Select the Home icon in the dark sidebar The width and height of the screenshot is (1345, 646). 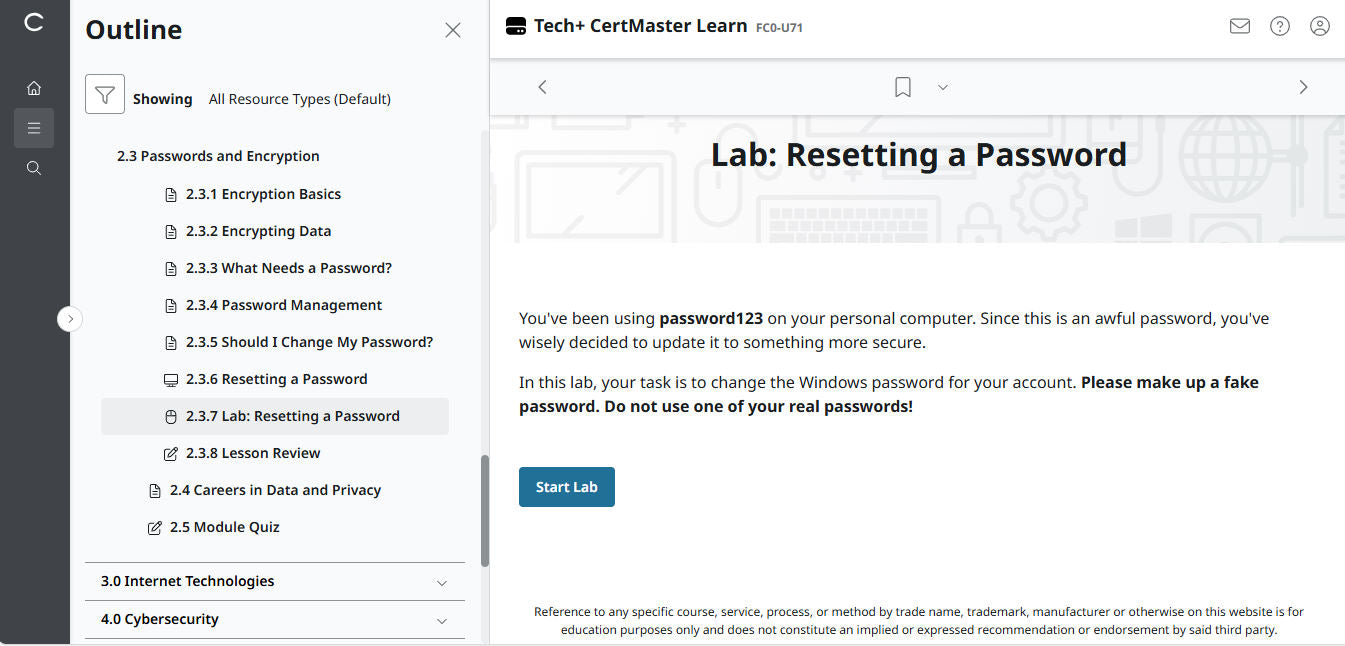33,88
